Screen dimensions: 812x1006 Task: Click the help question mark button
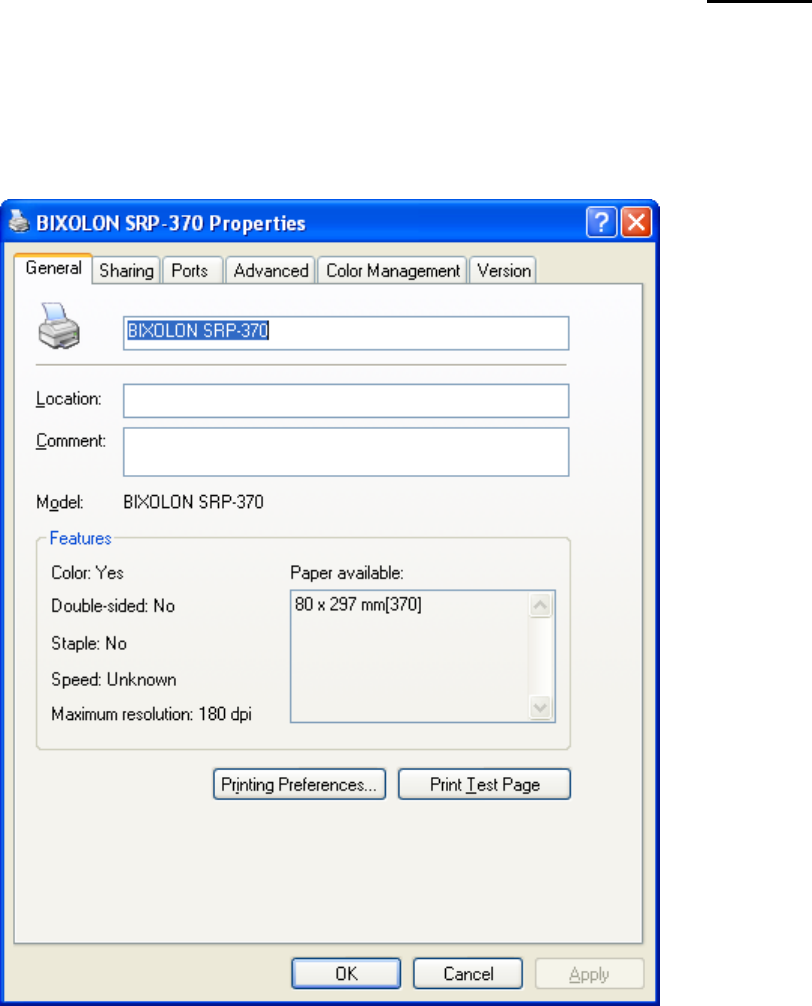tap(601, 222)
